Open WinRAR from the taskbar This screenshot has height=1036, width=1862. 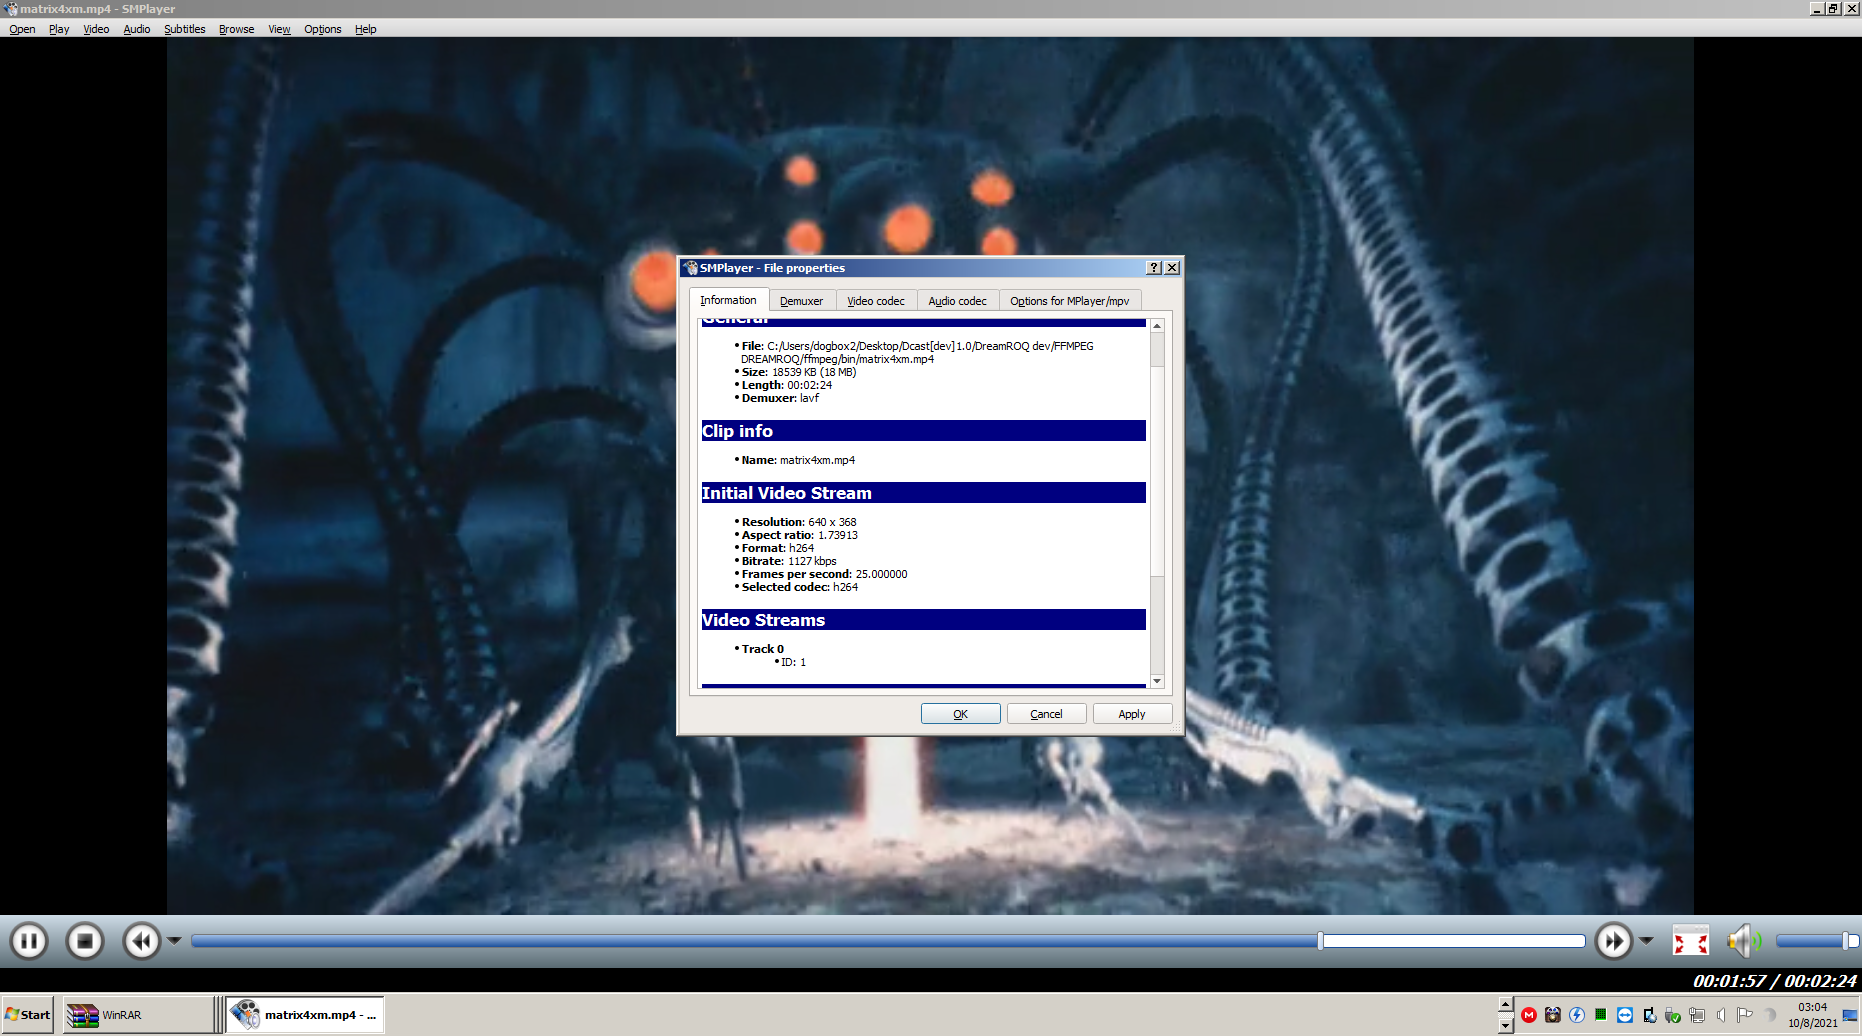point(138,1015)
